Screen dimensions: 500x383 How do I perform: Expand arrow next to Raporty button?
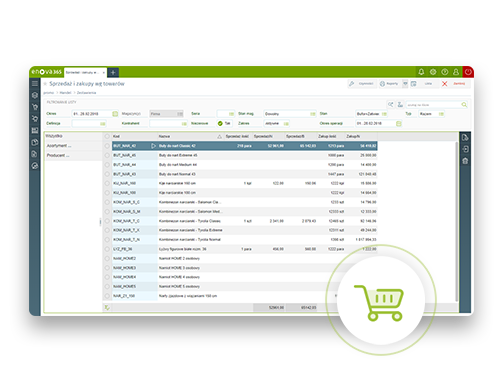(405, 84)
